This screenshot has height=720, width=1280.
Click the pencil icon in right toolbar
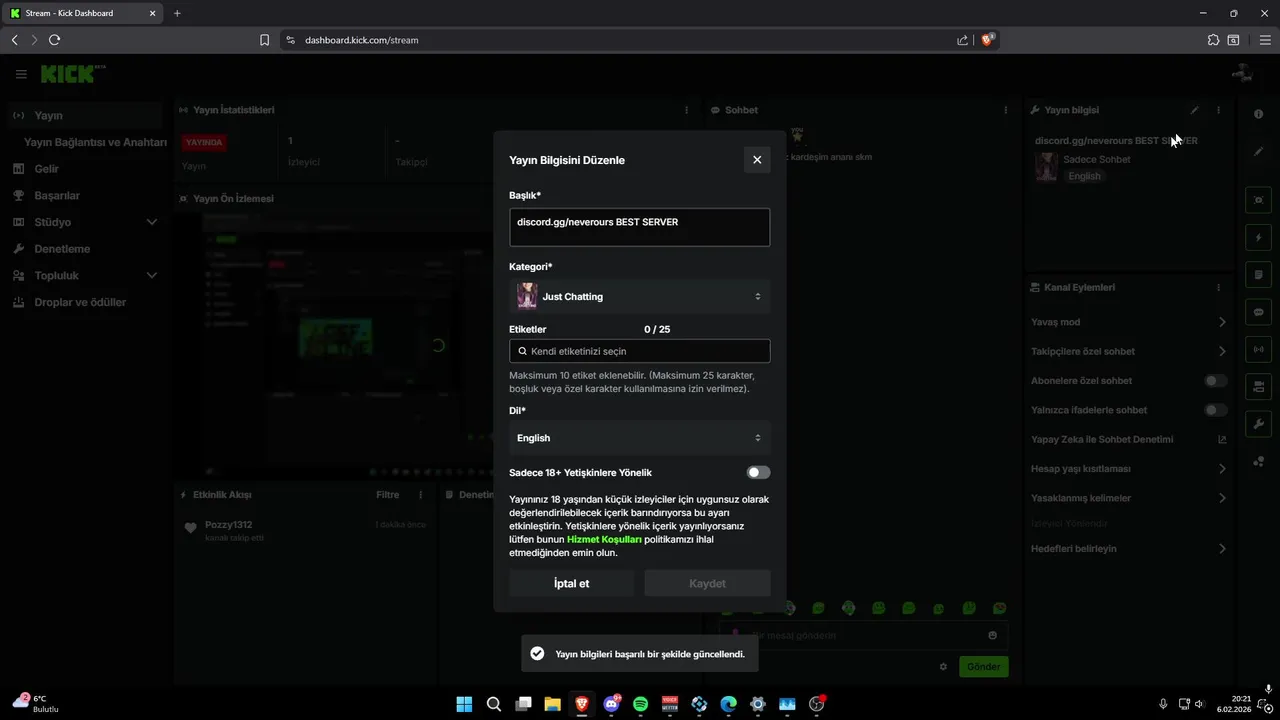(x=1258, y=152)
